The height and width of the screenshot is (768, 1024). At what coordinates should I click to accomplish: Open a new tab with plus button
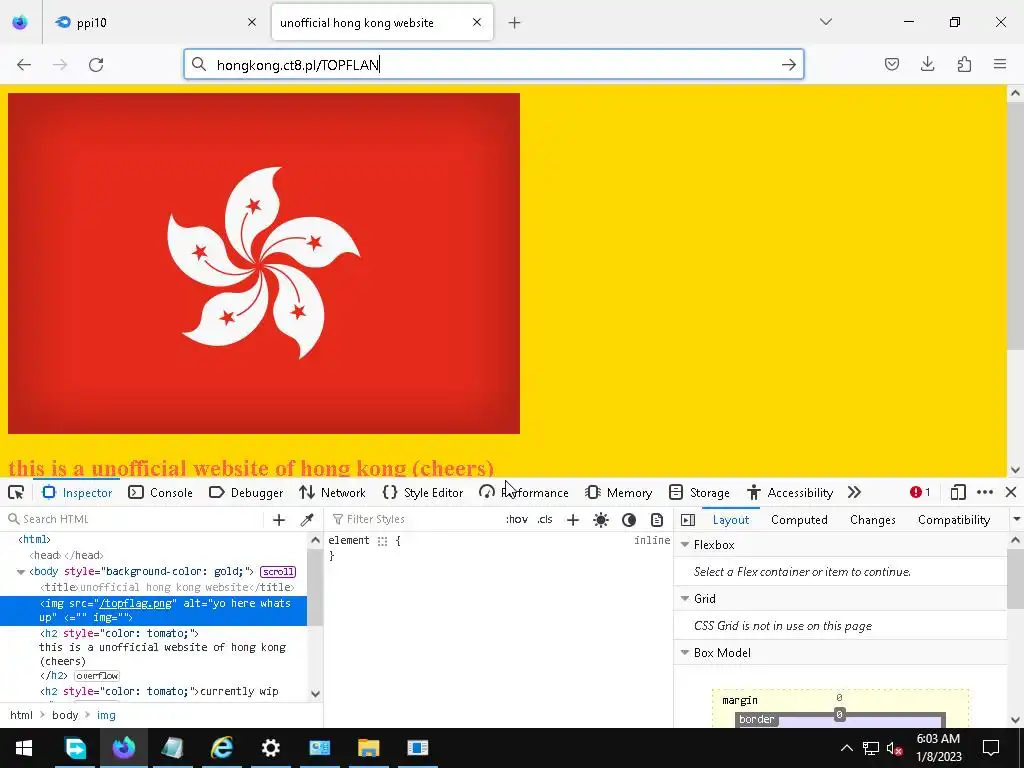point(515,23)
